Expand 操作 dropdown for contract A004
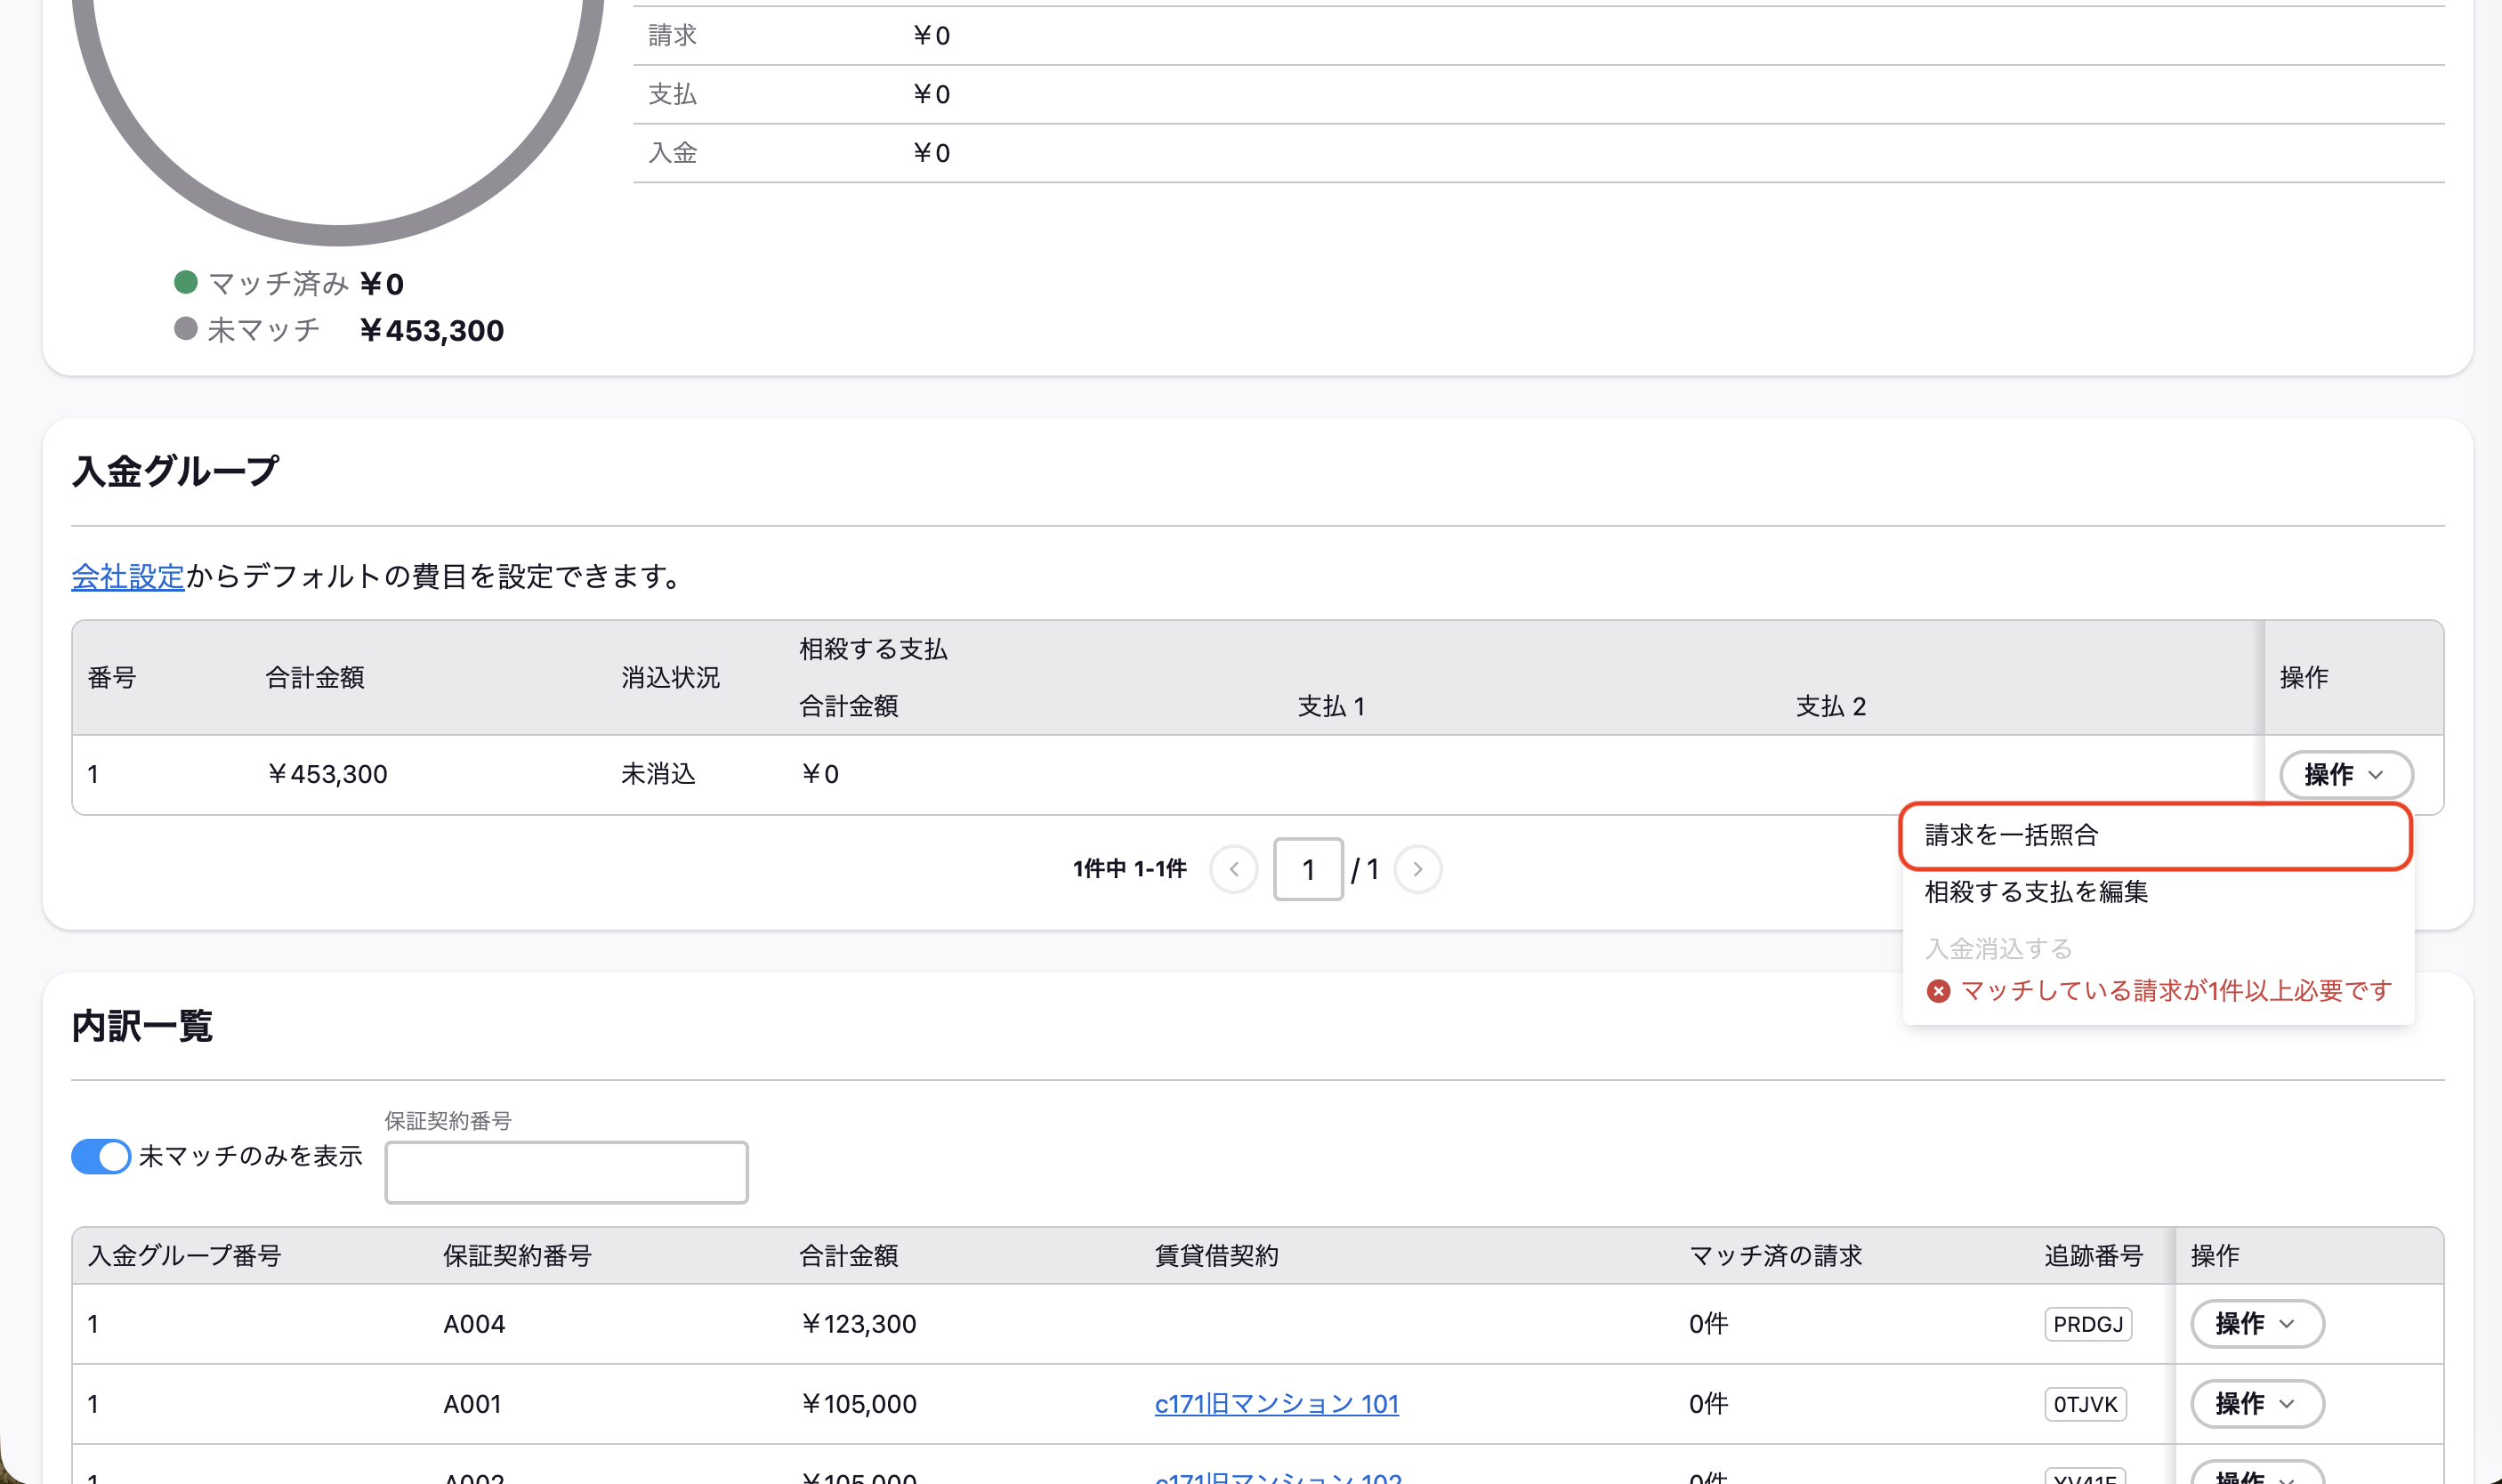The height and width of the screenshot is (1484, 2502). 2257,1324
